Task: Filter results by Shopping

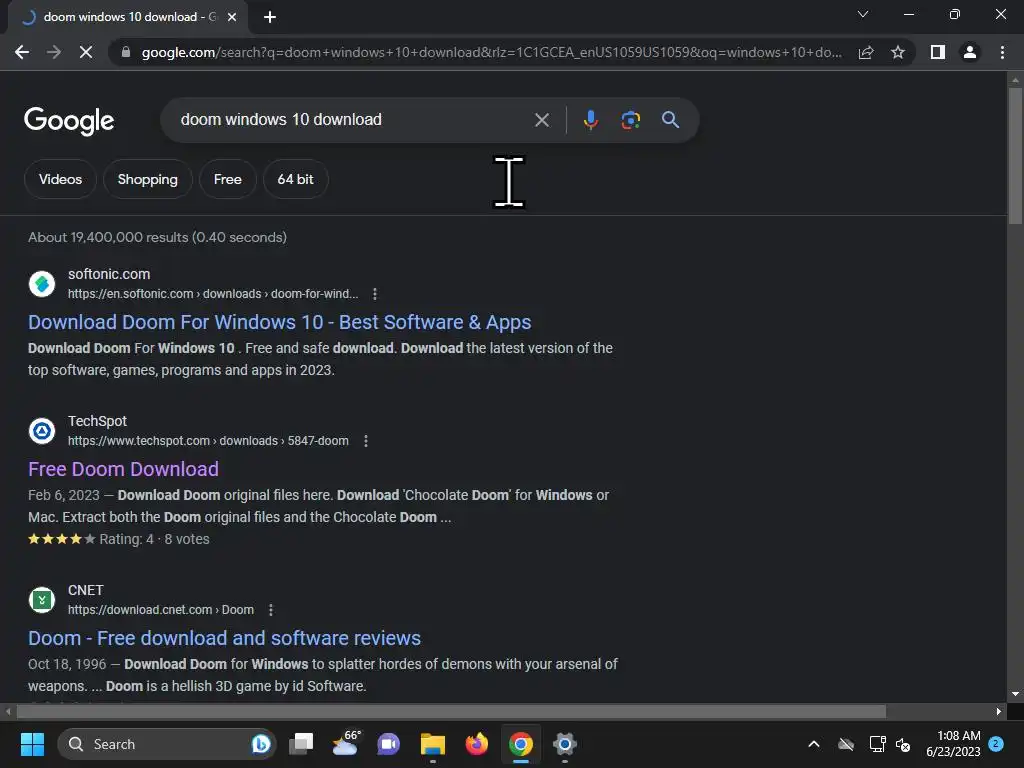Action: coord(148,179)
